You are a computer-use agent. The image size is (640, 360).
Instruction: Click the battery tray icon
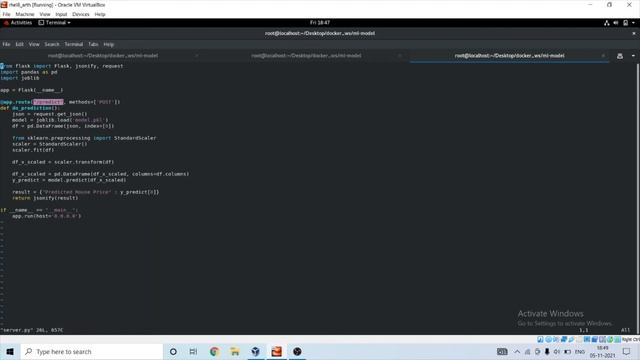(567, 351)
